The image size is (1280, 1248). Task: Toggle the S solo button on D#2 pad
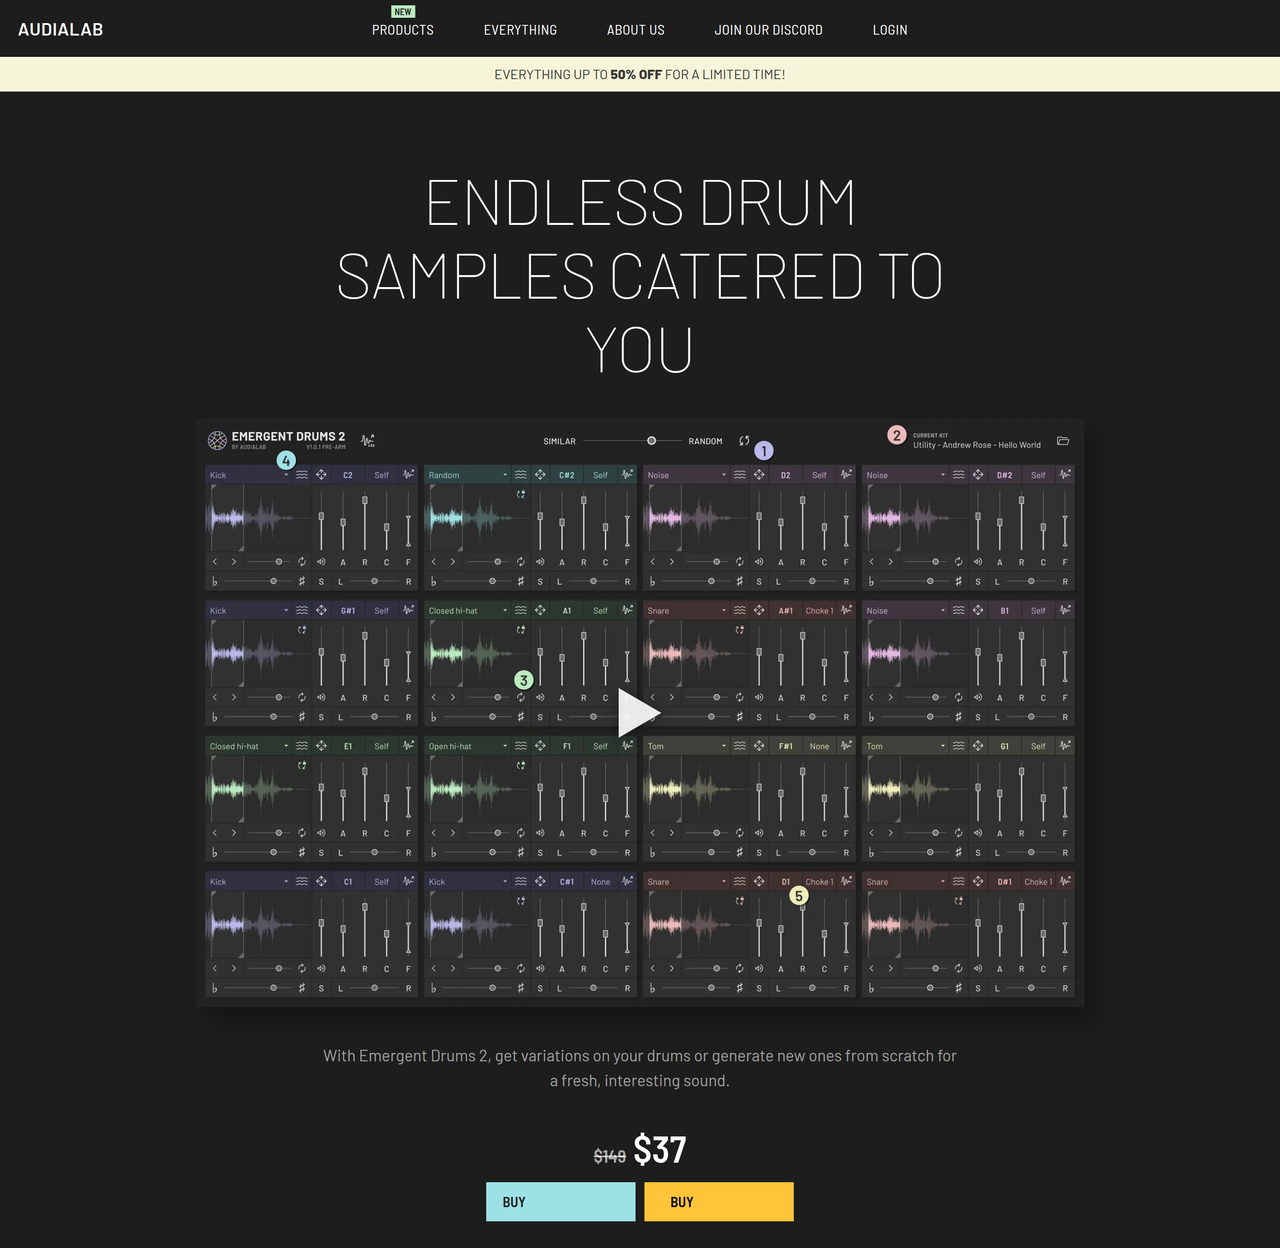click(x=978, y=582)
